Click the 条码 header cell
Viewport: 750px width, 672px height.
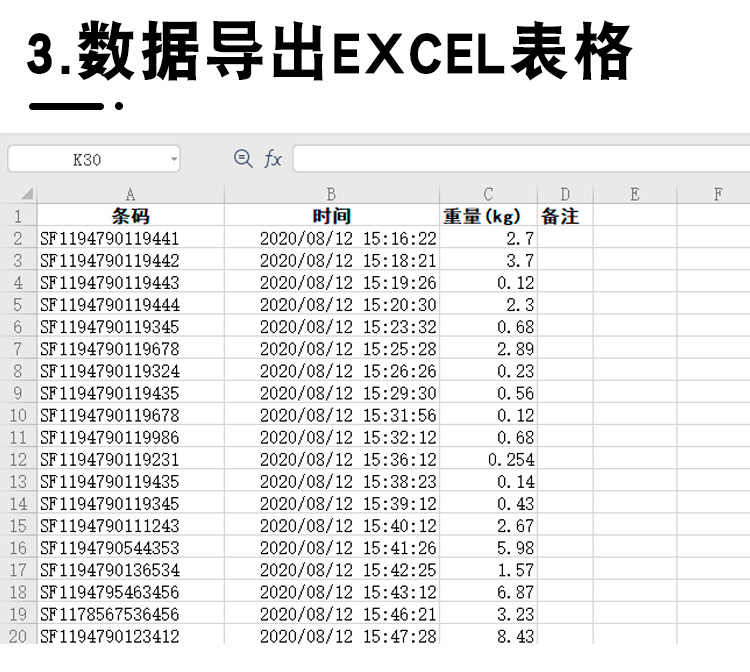tap(131, 216)
